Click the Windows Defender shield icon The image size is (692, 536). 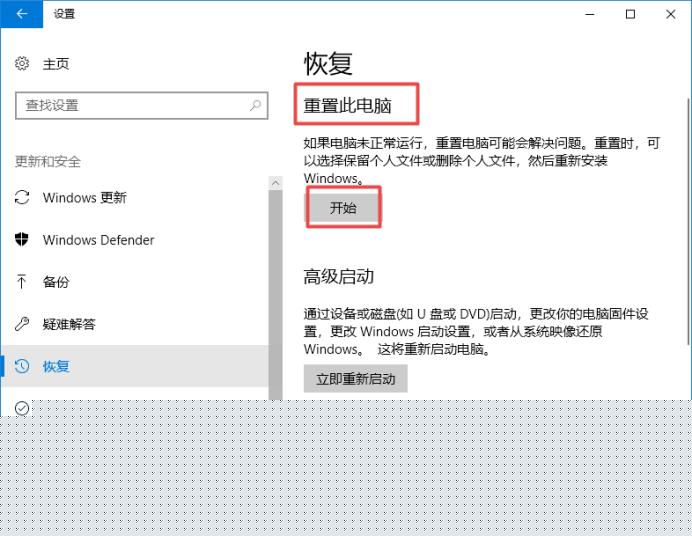(22, 240)
